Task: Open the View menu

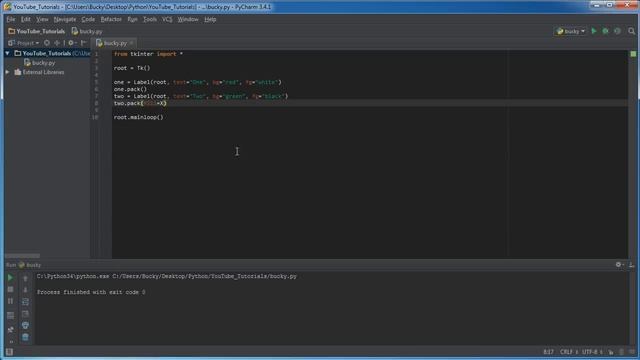Action: coord(42,19)
